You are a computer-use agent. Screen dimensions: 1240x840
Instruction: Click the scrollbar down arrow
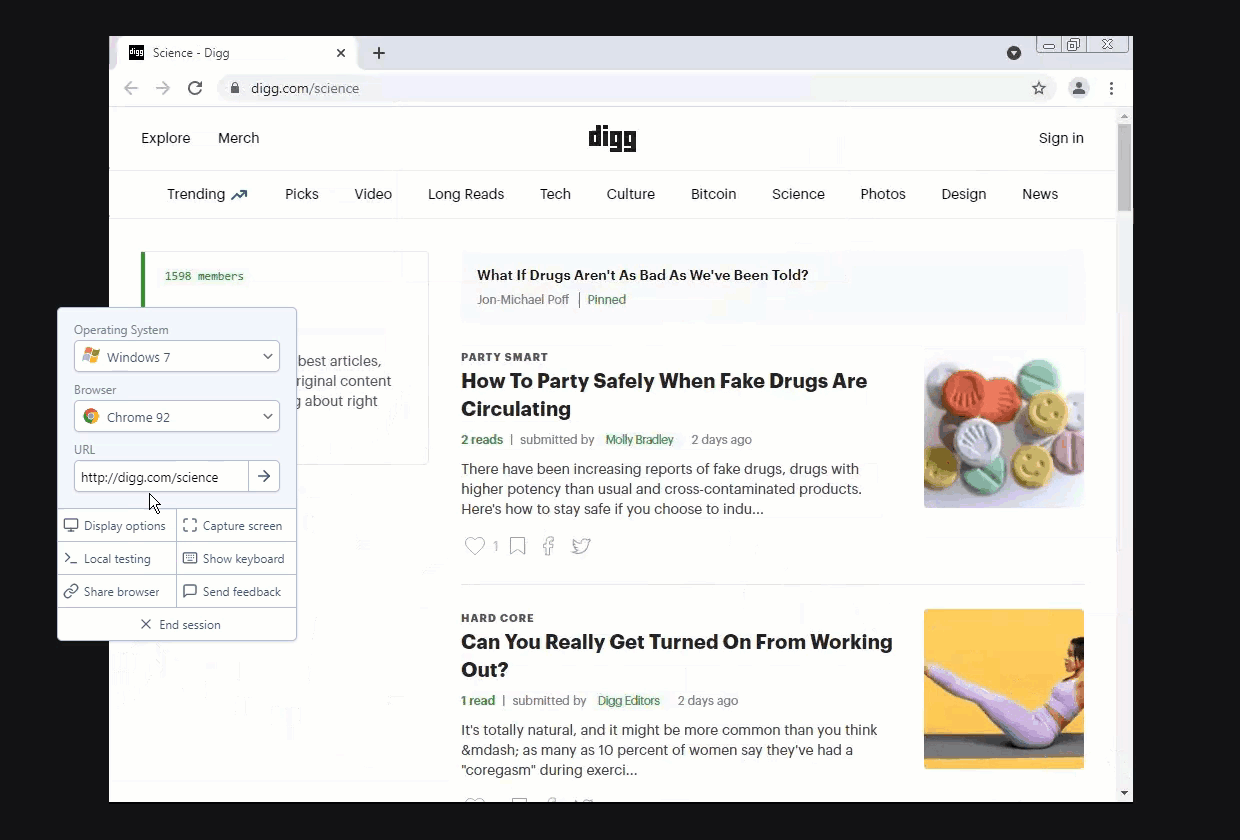click(x=1125, y=793)
